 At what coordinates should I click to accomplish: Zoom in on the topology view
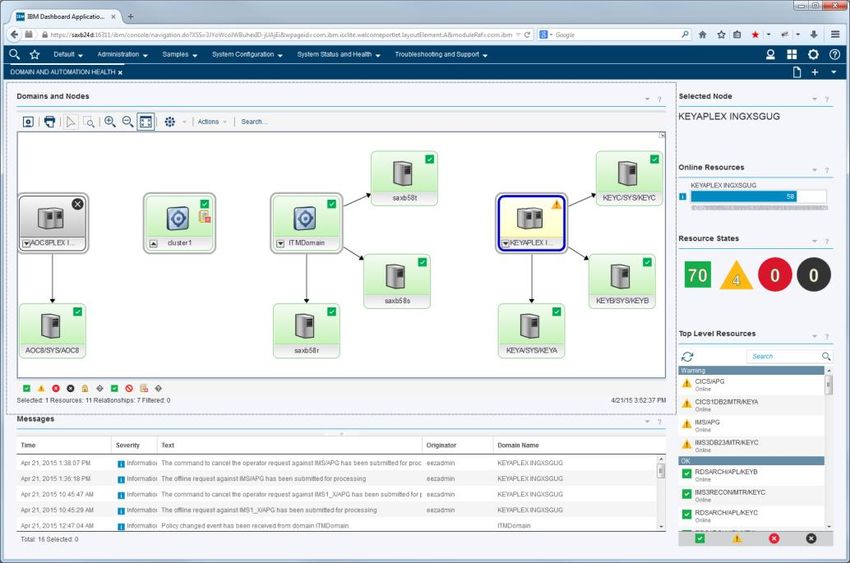point(110,121)
